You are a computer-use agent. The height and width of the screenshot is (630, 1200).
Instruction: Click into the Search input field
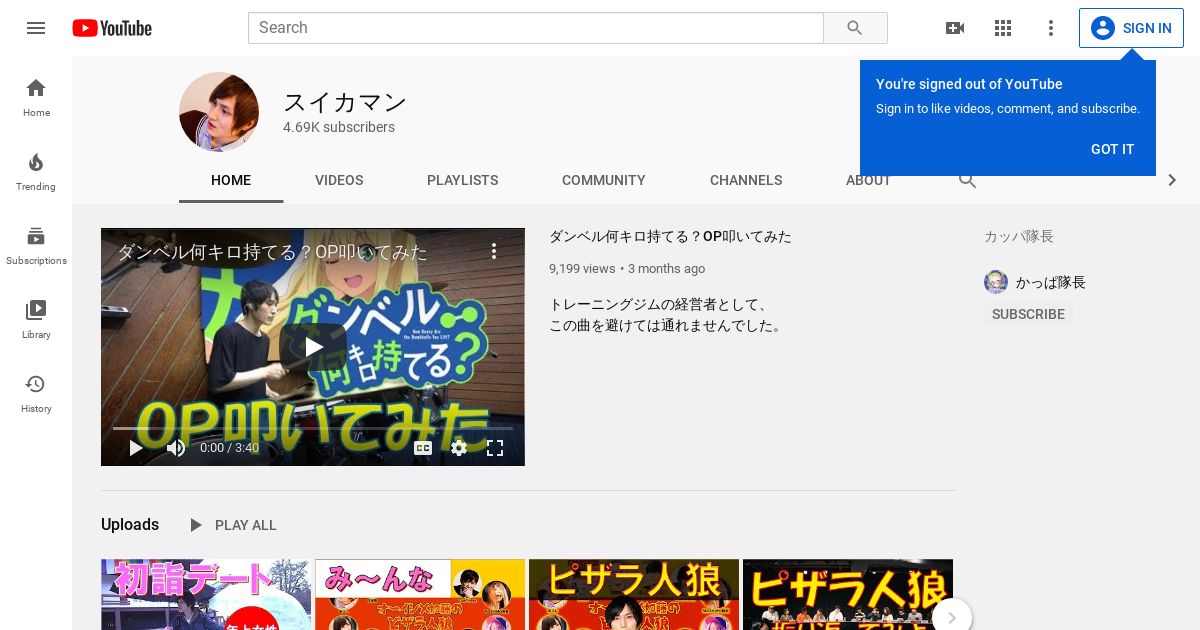536,28
